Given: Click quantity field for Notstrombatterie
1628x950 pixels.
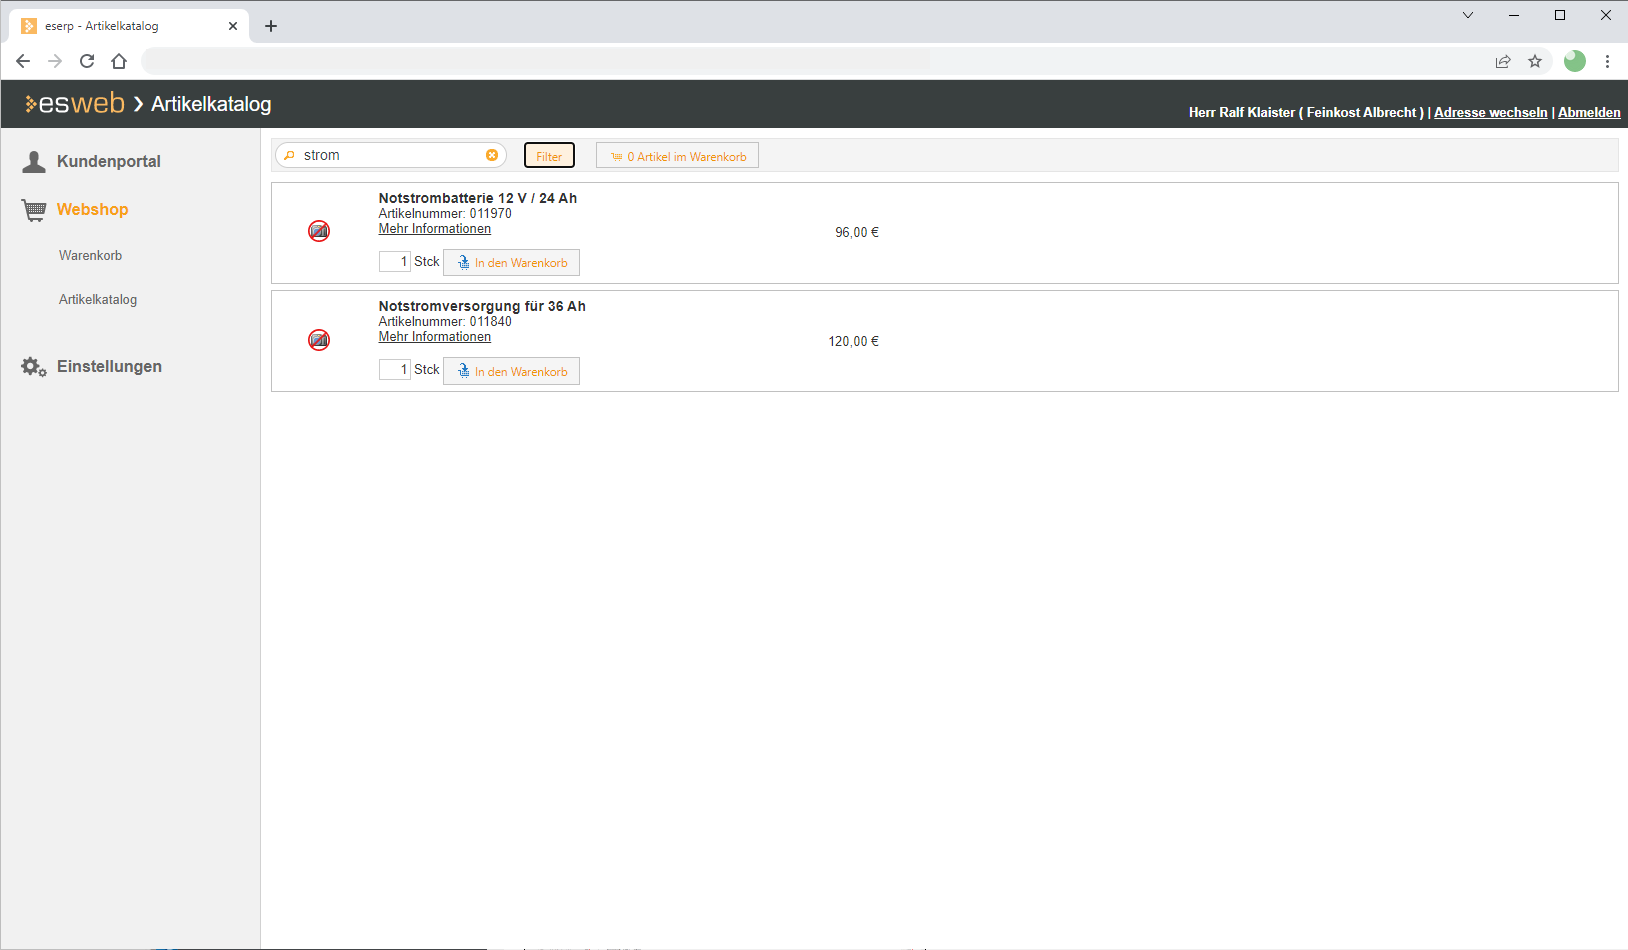Looking at the screenshot, I should 395,262.
